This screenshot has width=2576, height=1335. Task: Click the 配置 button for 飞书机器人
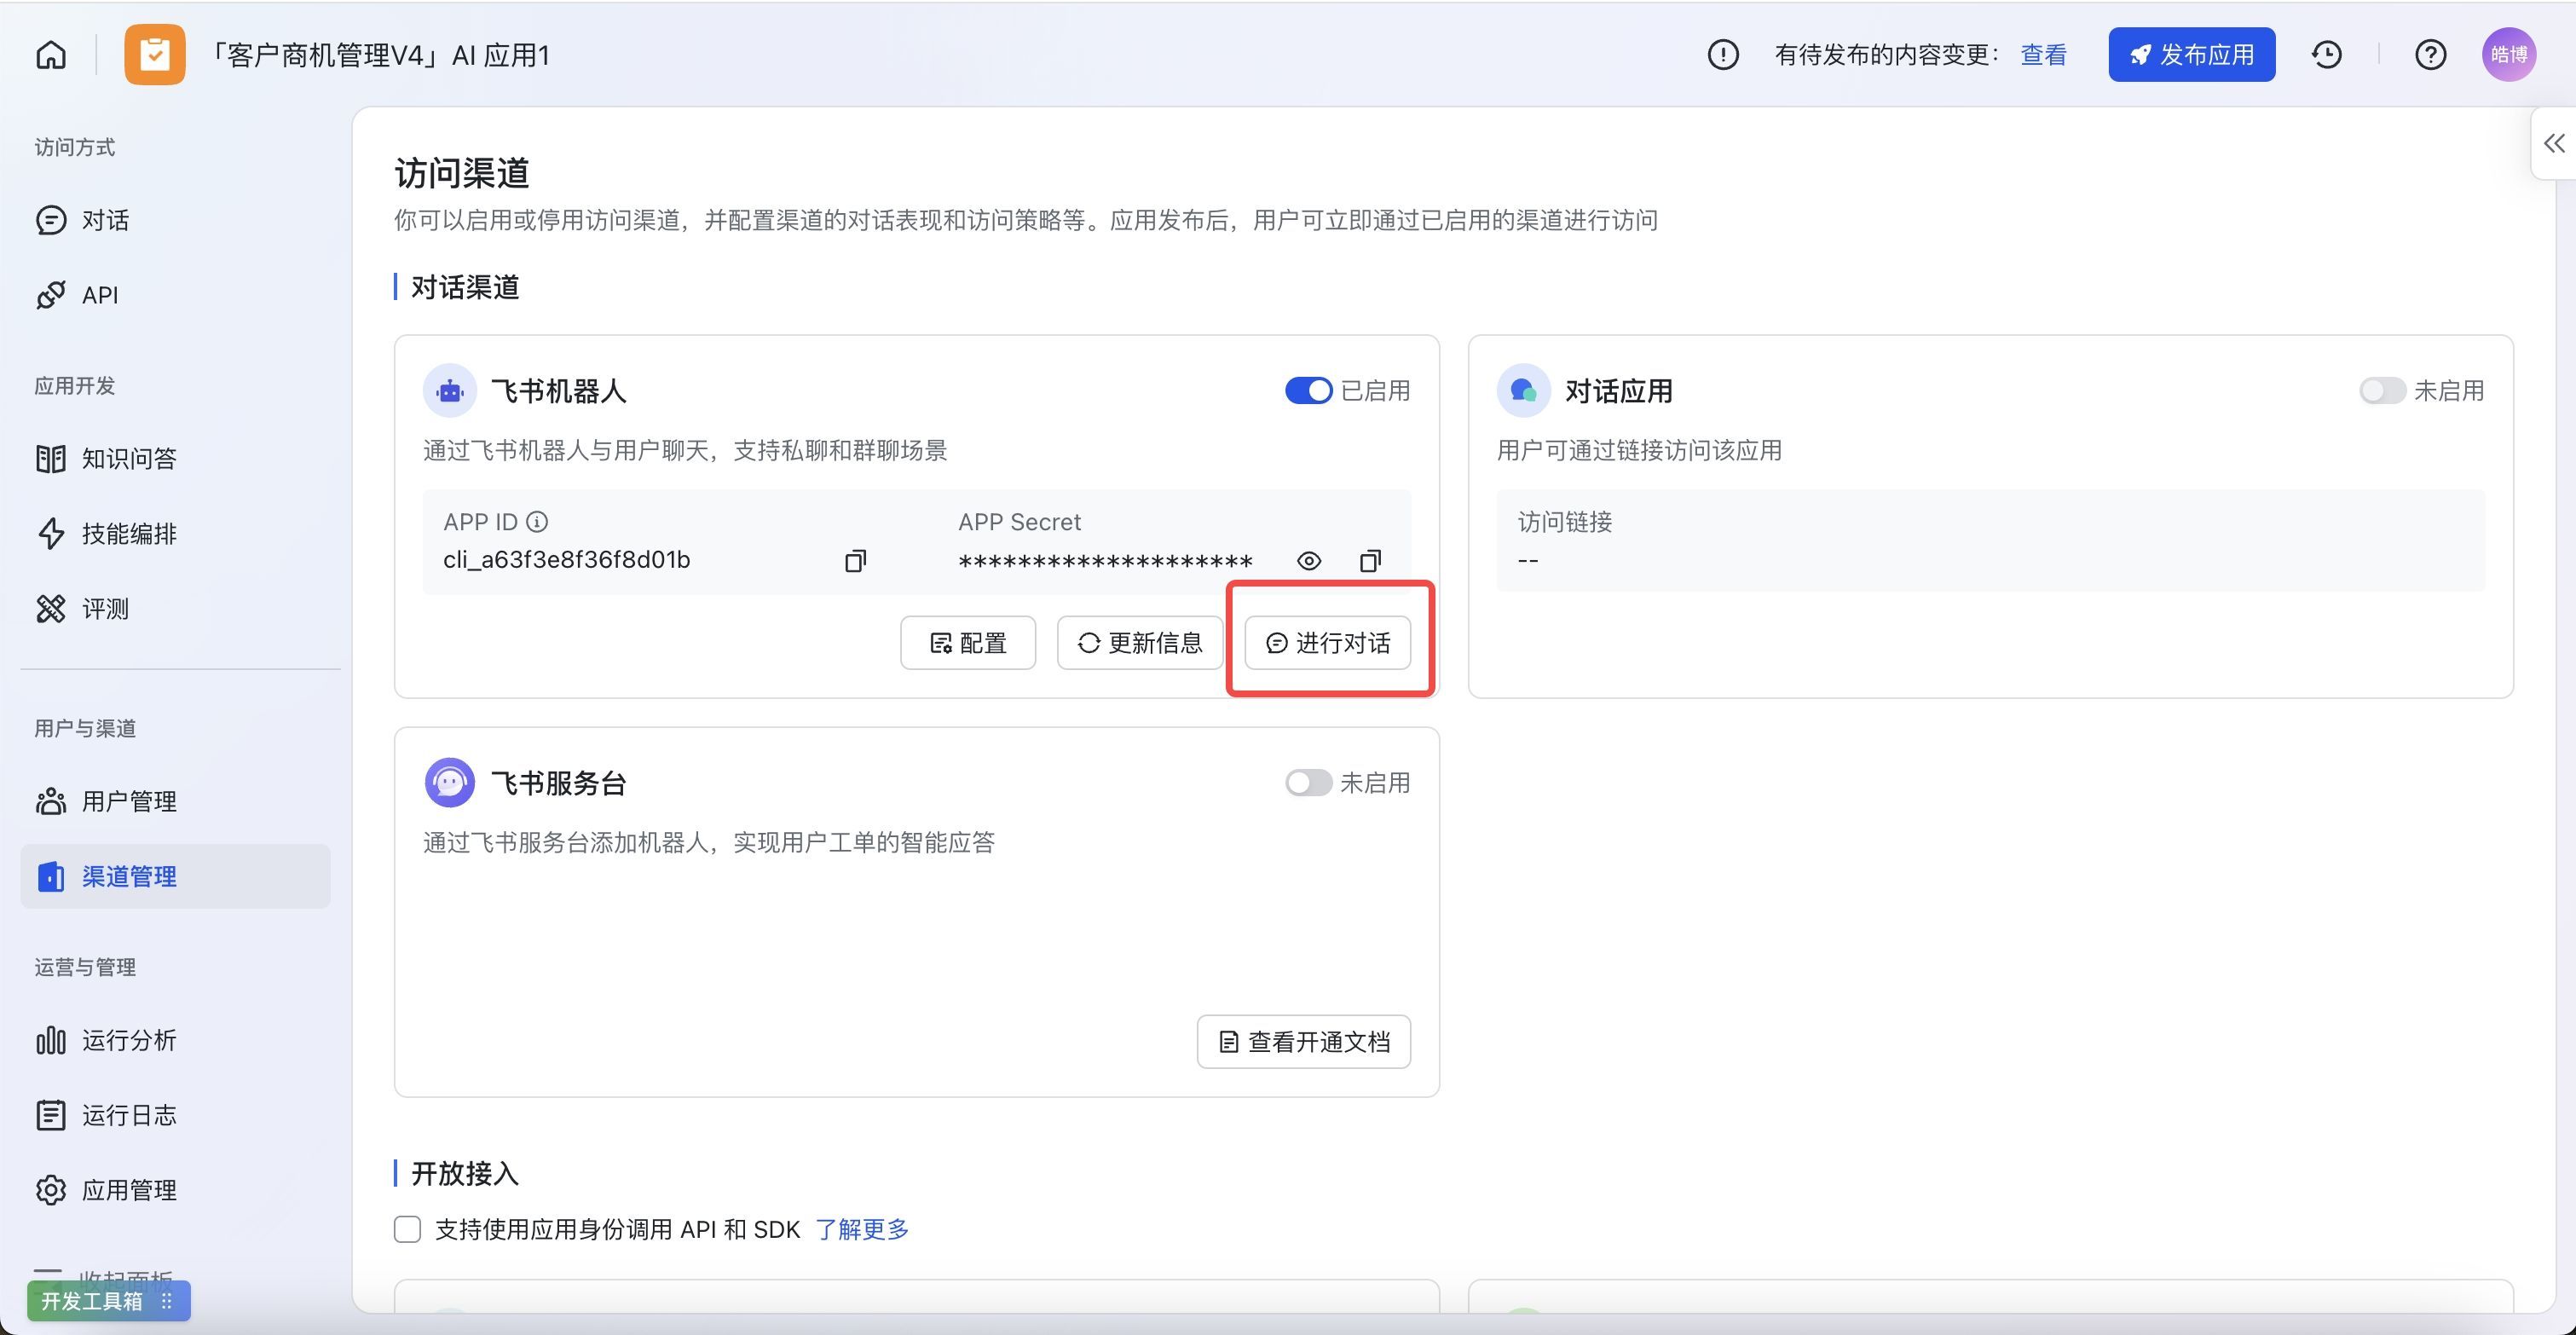point(967,642)
